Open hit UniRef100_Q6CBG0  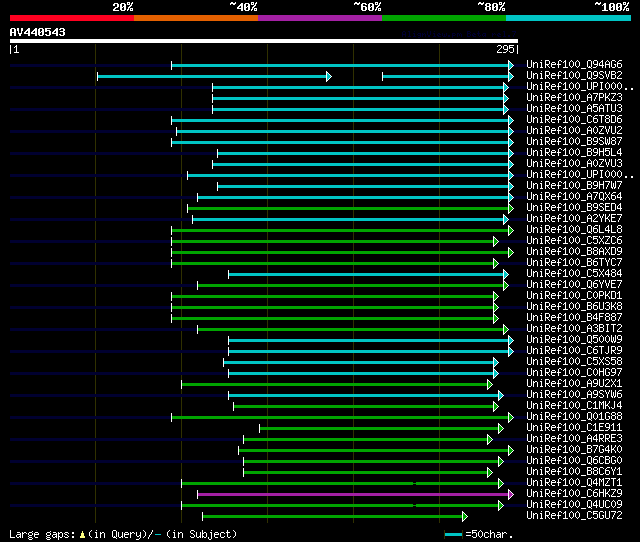[574, 461]
